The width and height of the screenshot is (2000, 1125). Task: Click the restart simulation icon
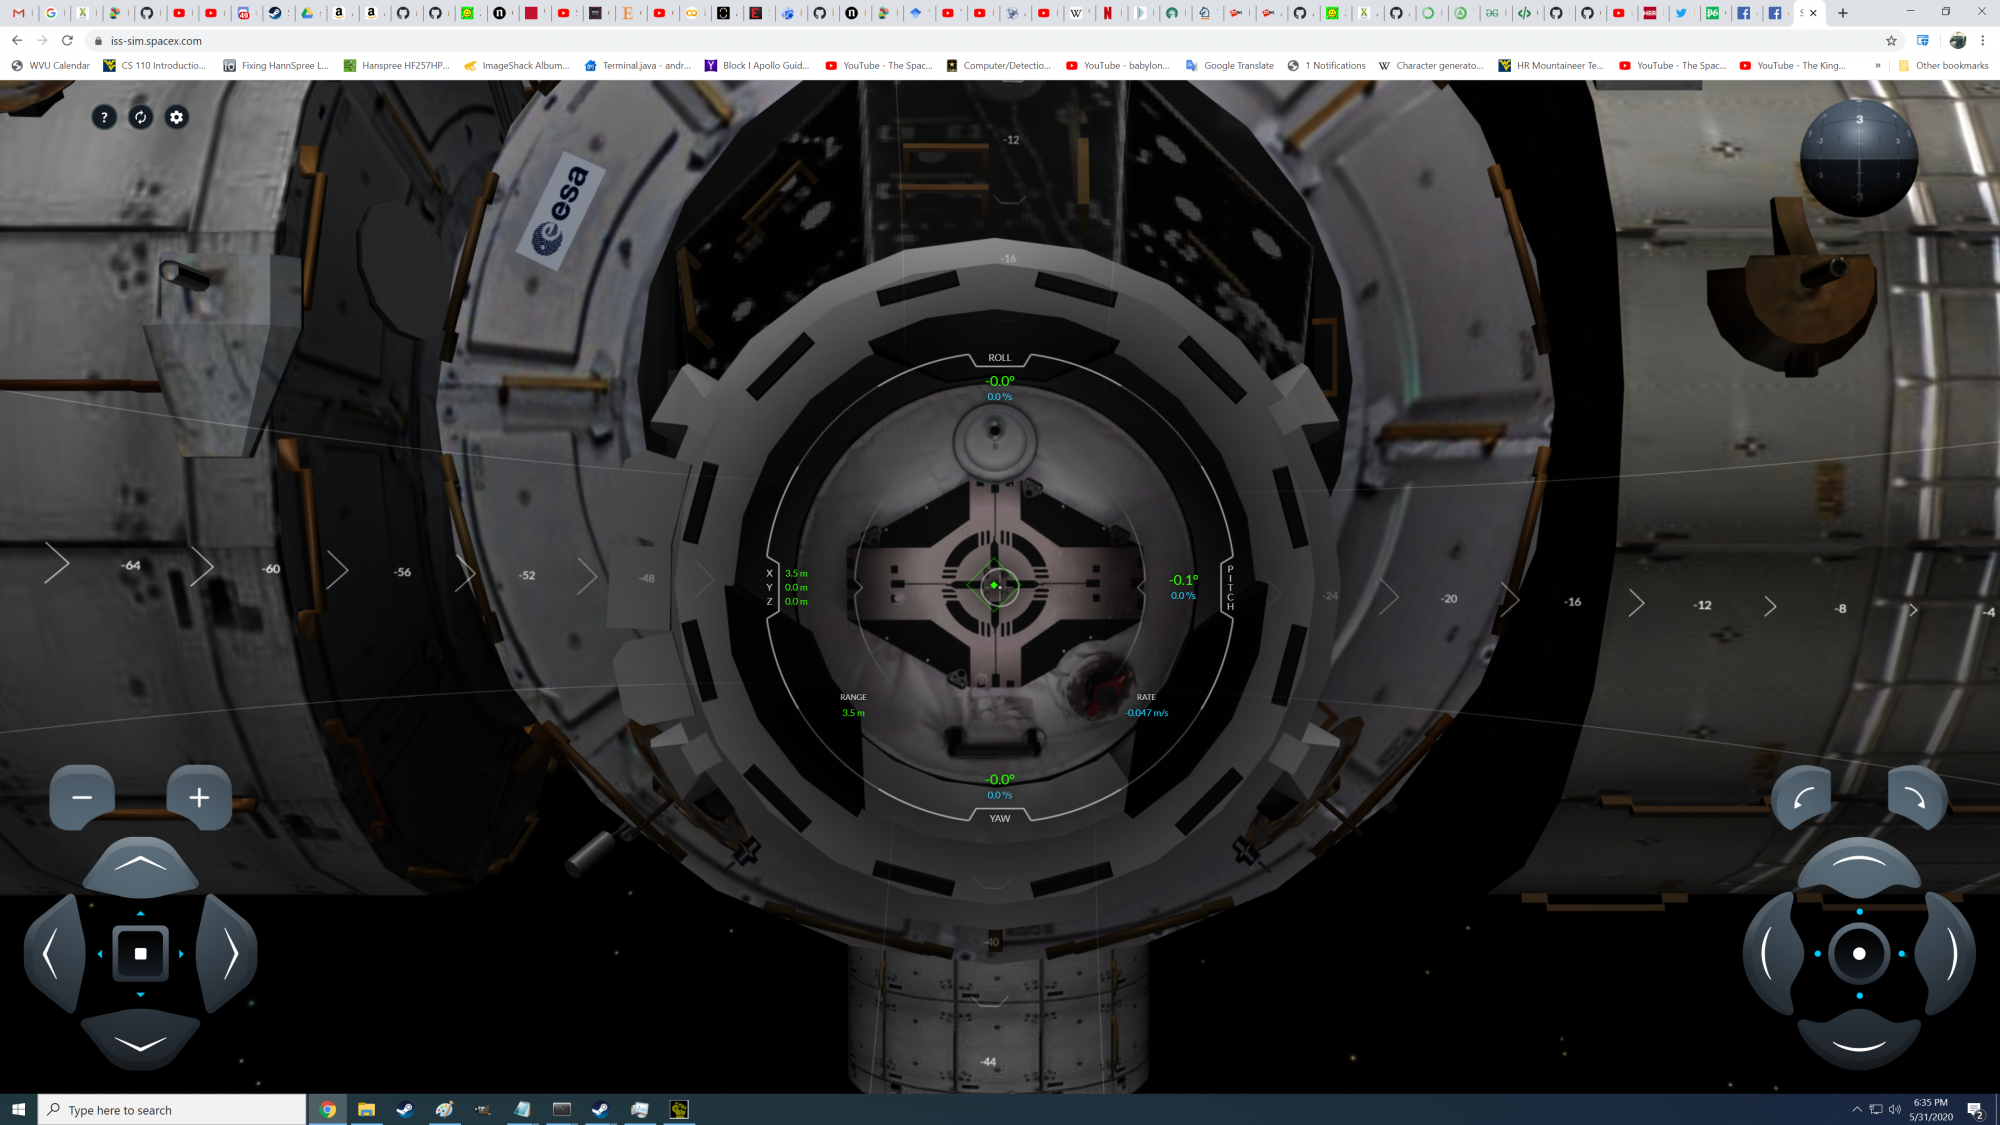click(140, 117)
